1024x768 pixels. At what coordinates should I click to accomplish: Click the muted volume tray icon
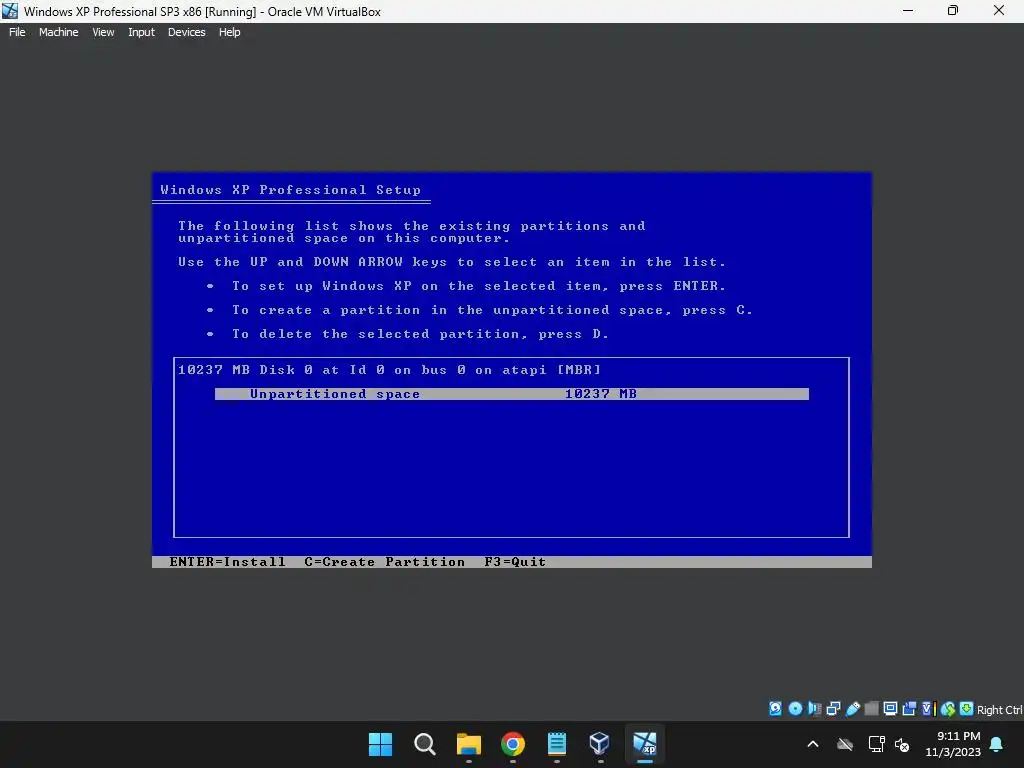pos(902,744)
